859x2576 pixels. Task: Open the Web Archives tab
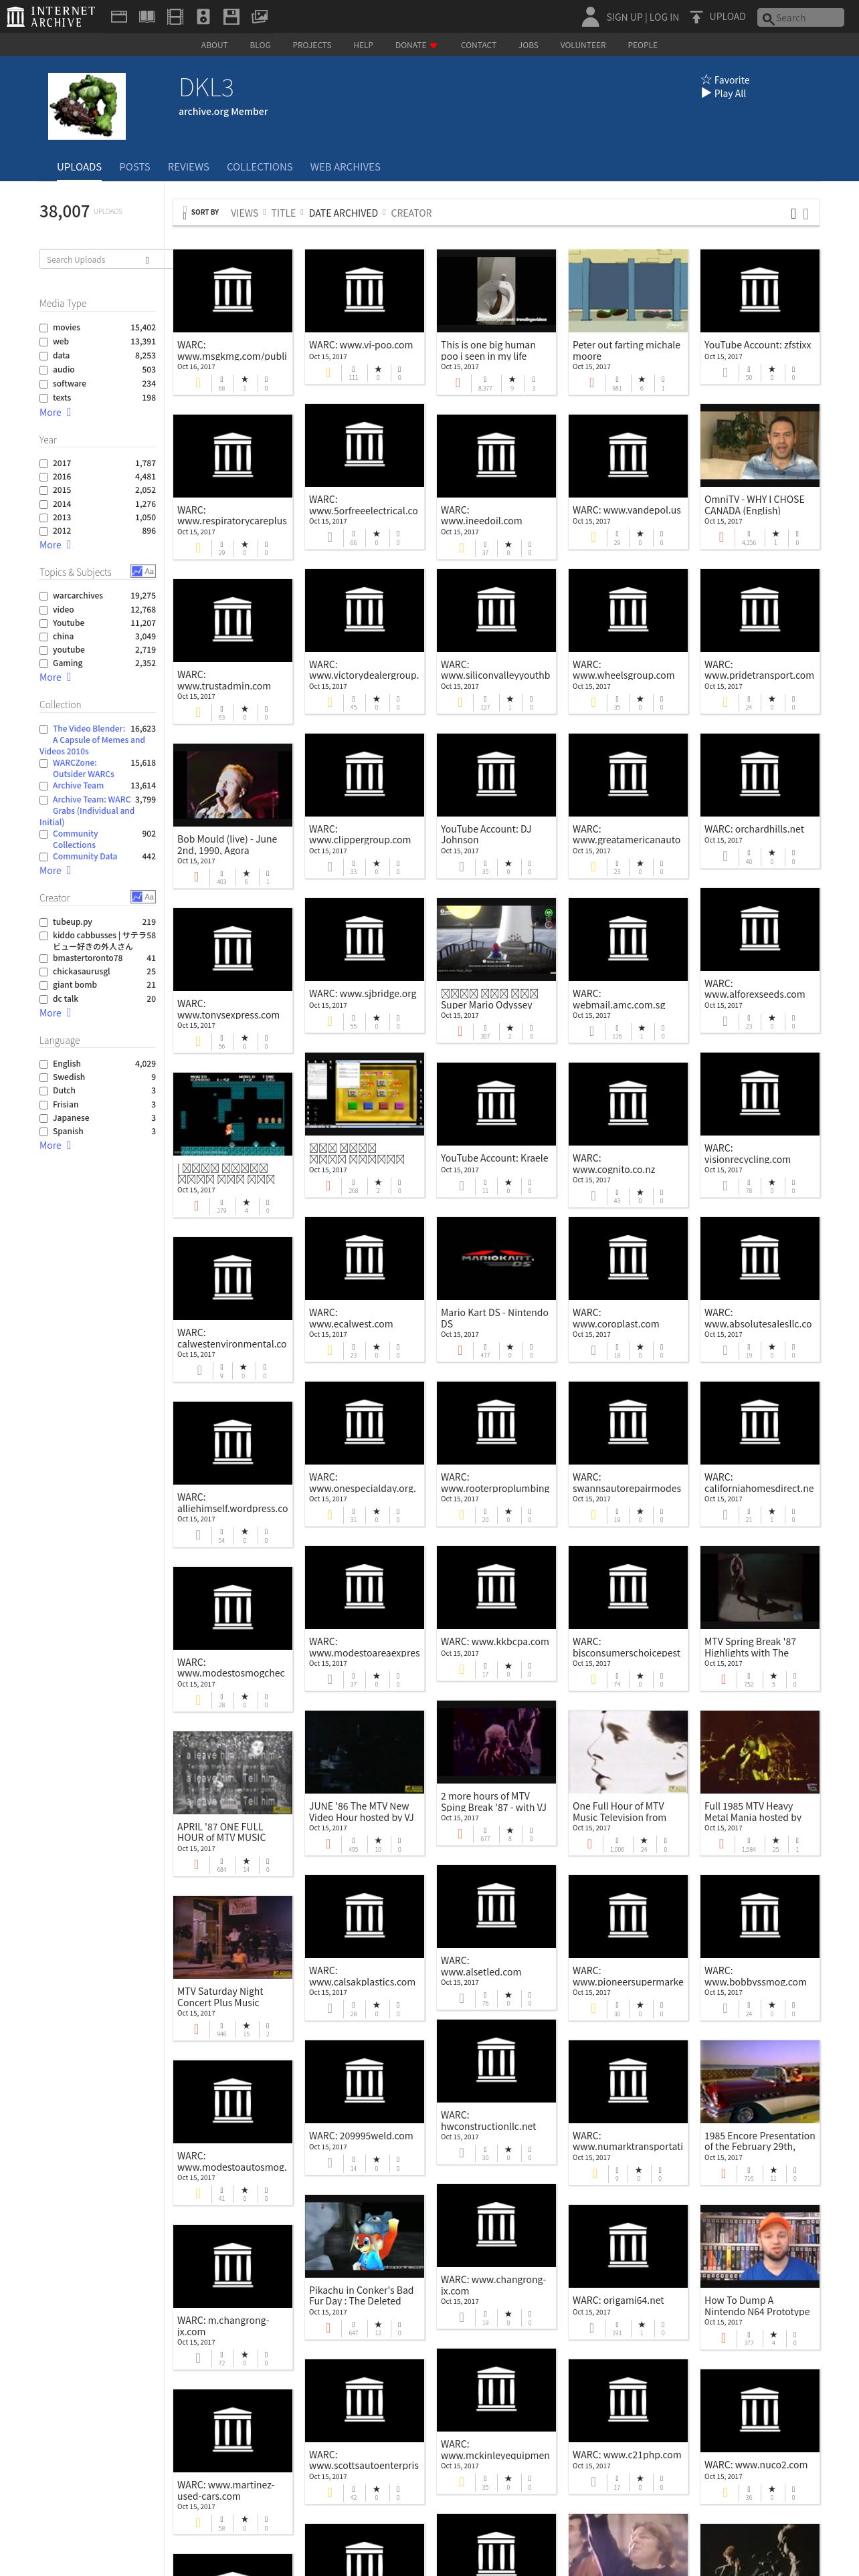pyautogui.click(x=345, y=167)
